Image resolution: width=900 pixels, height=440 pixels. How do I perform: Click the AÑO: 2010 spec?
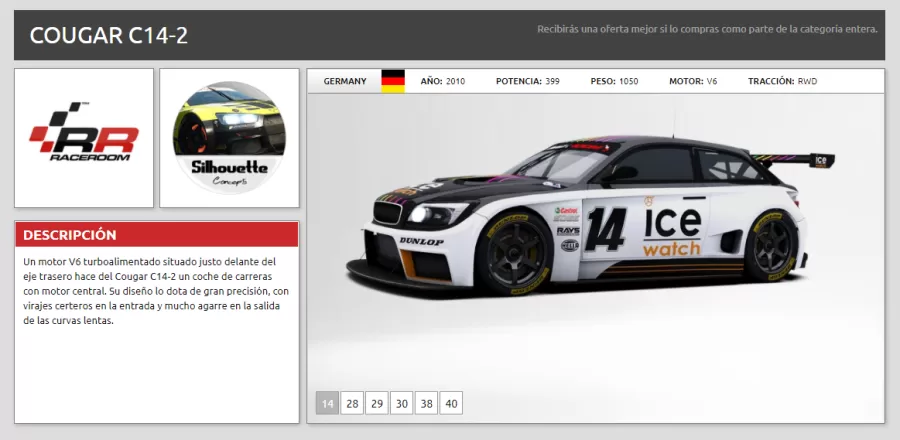point(443,81)
